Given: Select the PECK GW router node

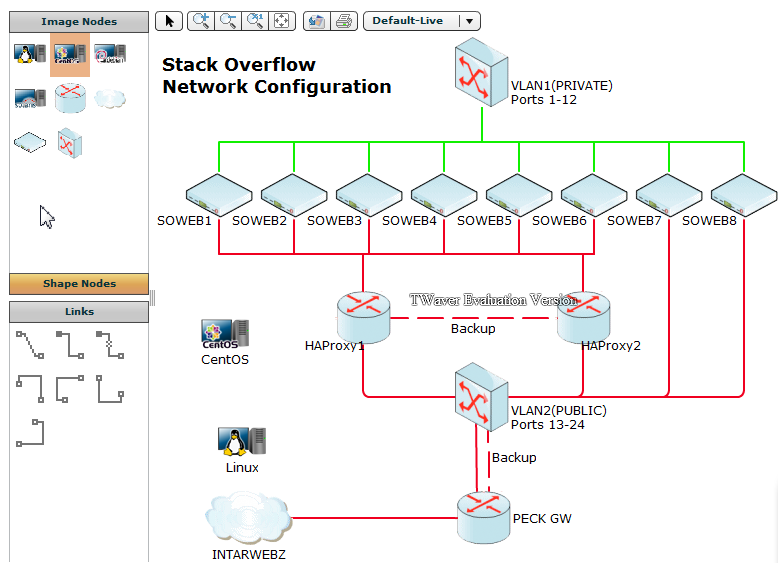Looking at the screenshot, I should 483,518.
